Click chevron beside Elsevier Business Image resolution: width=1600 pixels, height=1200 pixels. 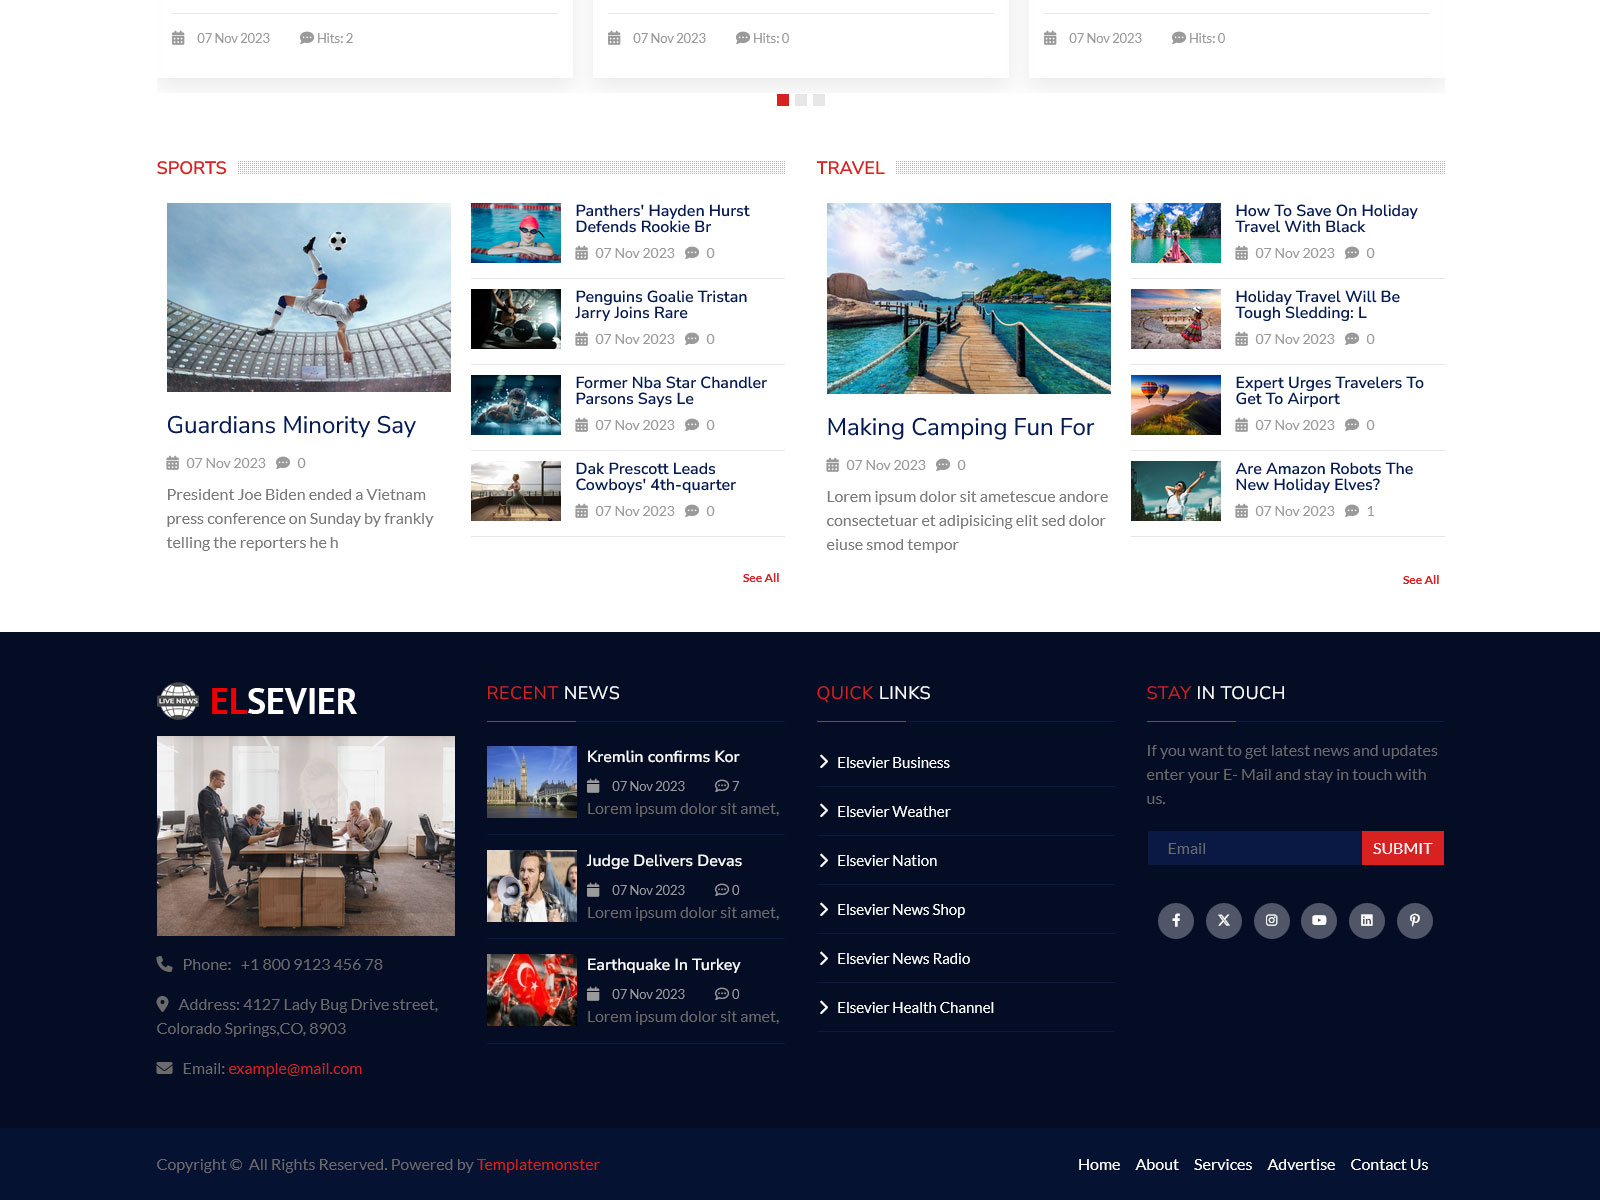pos(824,762)
